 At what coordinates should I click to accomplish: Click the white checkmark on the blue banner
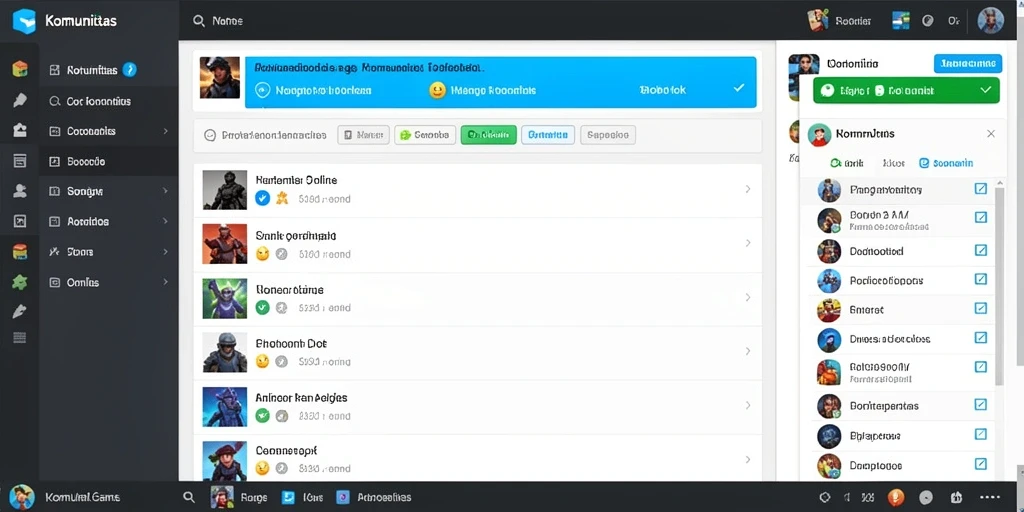coord(739,88)
